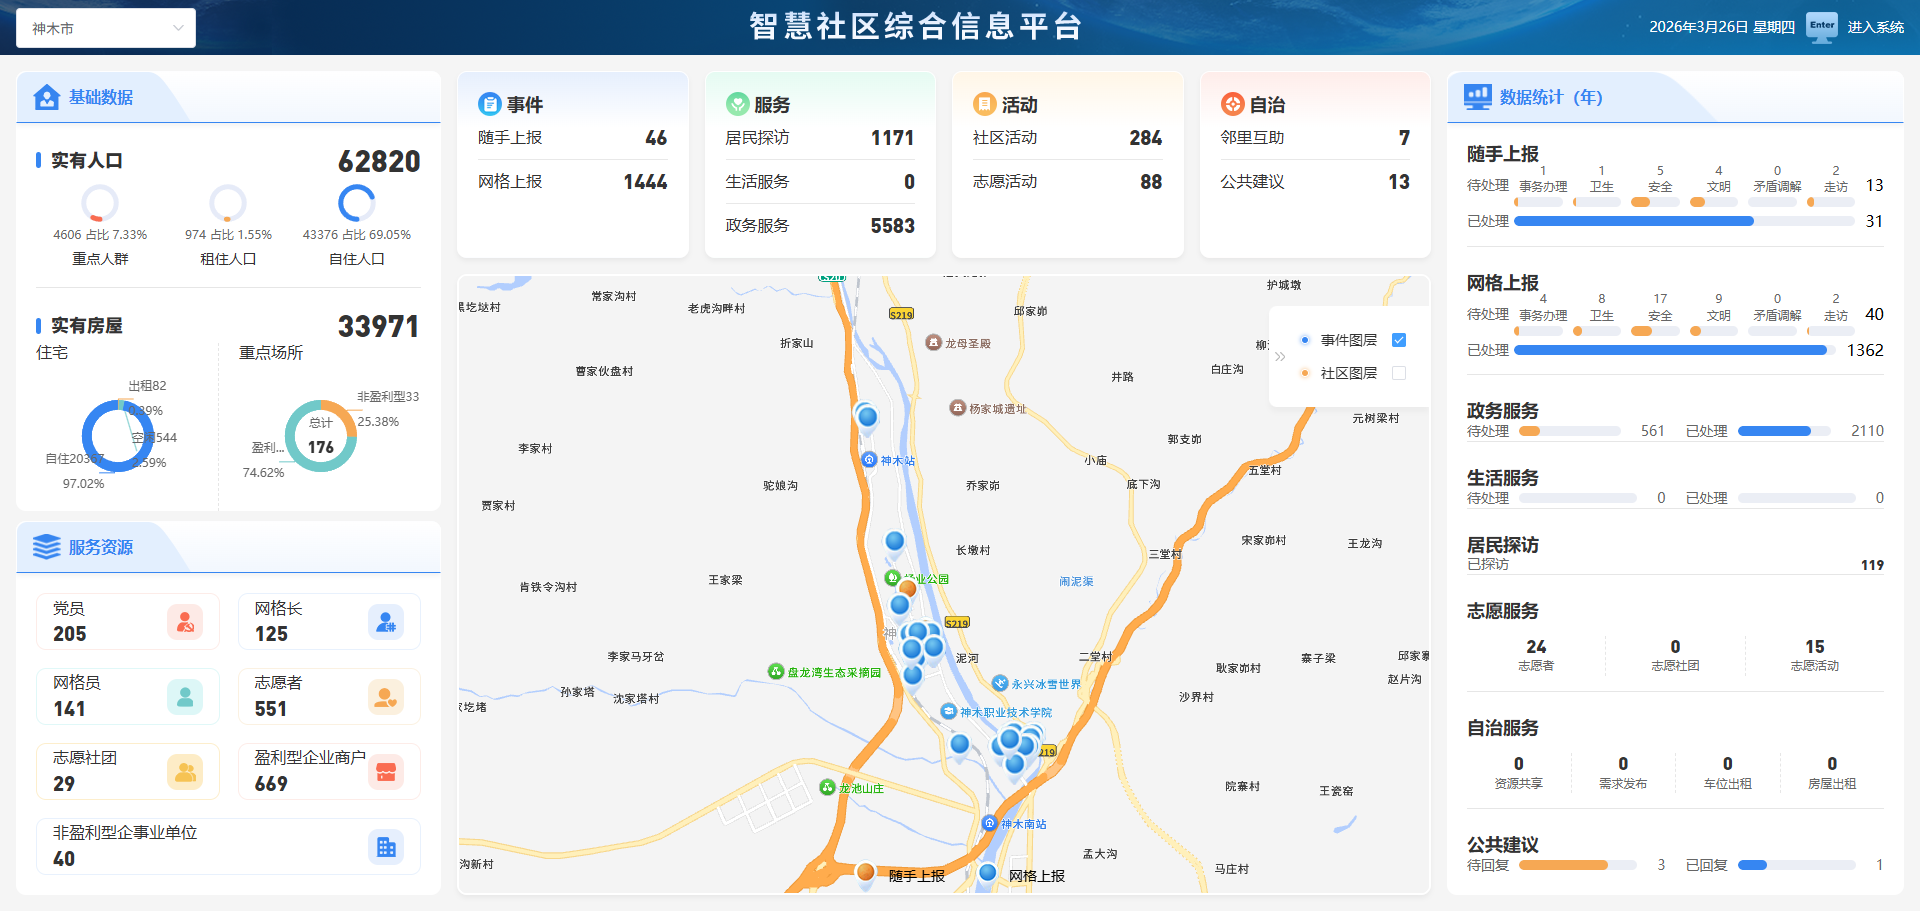The height and width of the screenshot is (911, 1920).
Task: Enable the 社区图层 checkbox
Action: point(1399,373)
